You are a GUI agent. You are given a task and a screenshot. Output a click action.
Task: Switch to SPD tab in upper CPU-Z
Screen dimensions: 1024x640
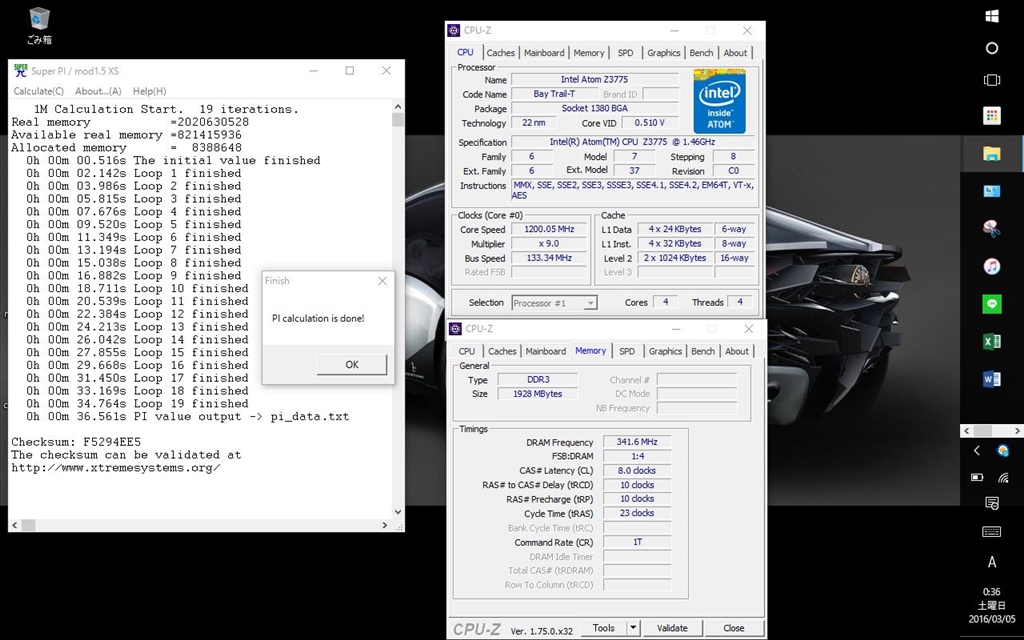pyautogui.click(x=626, y=53)
